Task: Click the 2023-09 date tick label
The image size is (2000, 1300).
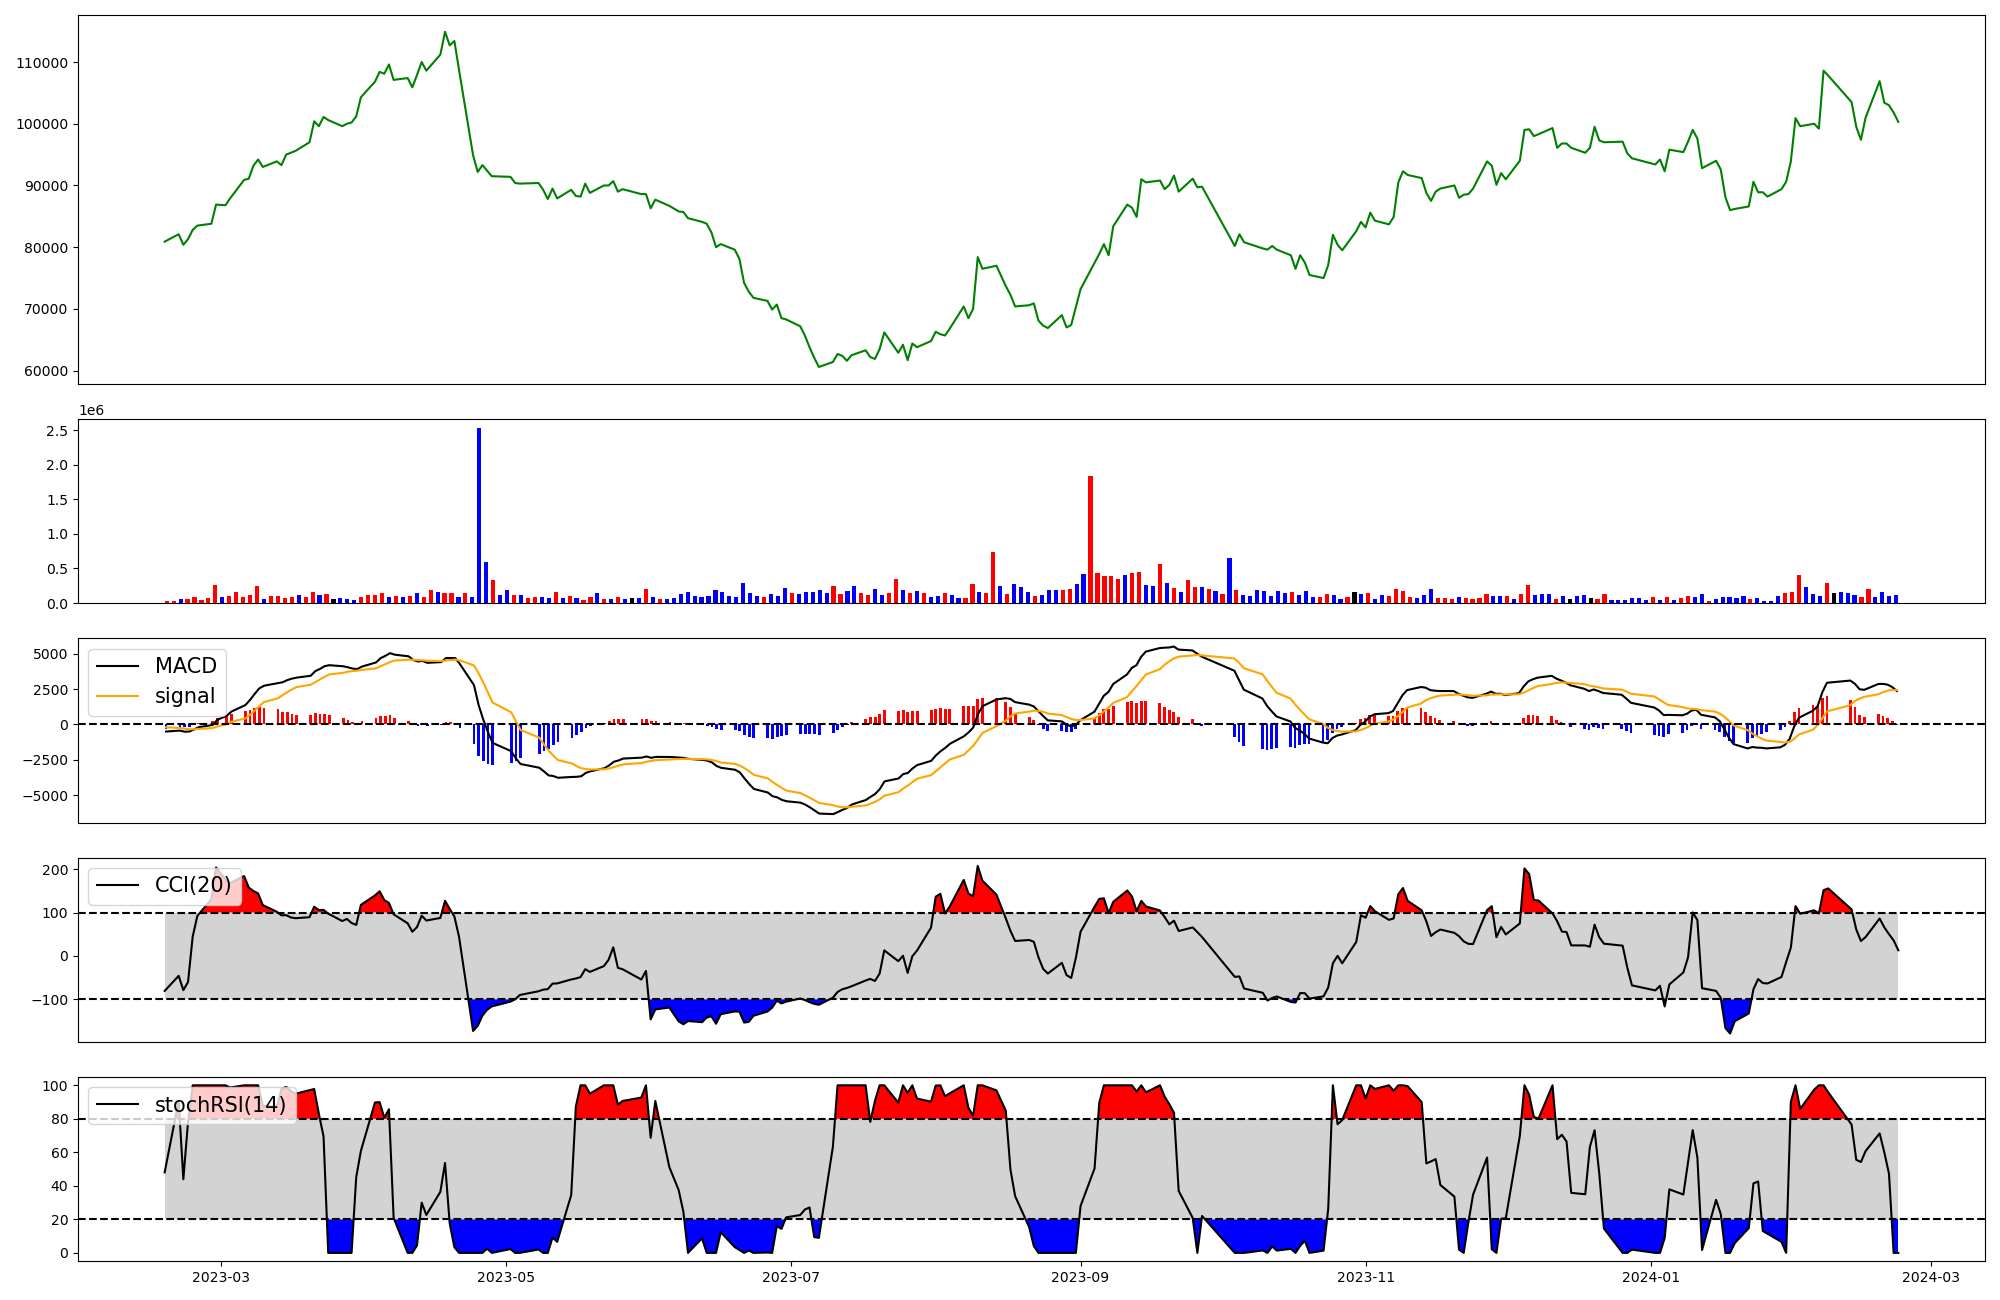Action: point(1080,1277)
